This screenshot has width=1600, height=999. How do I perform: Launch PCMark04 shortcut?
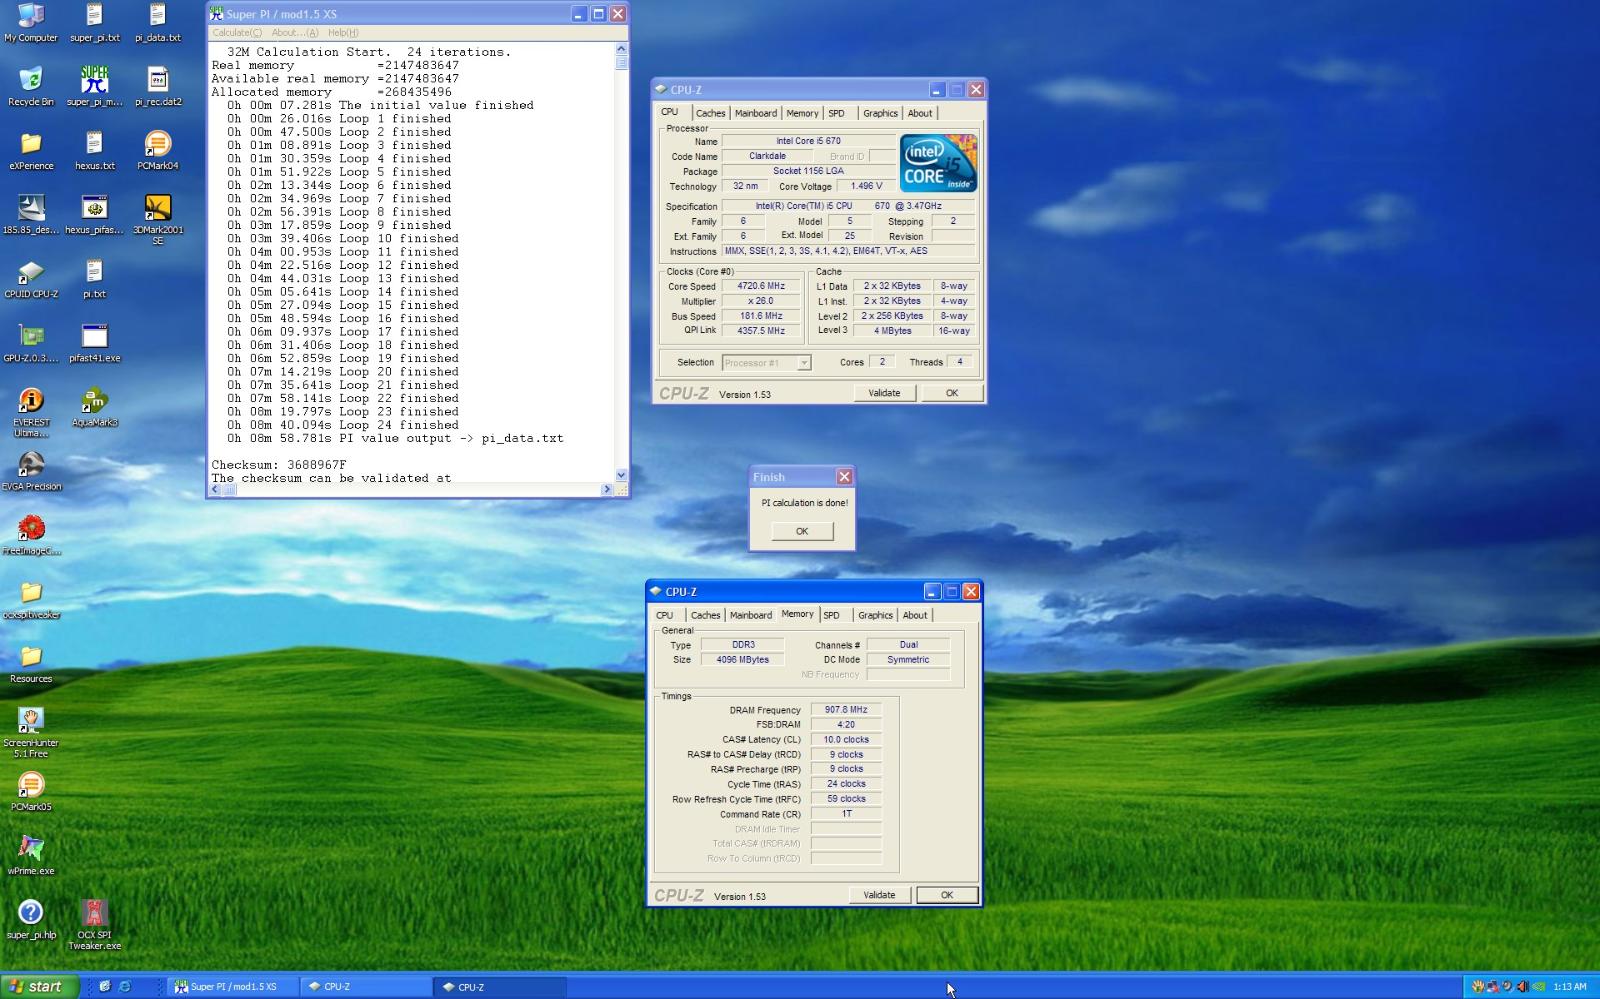coord(158,151)
